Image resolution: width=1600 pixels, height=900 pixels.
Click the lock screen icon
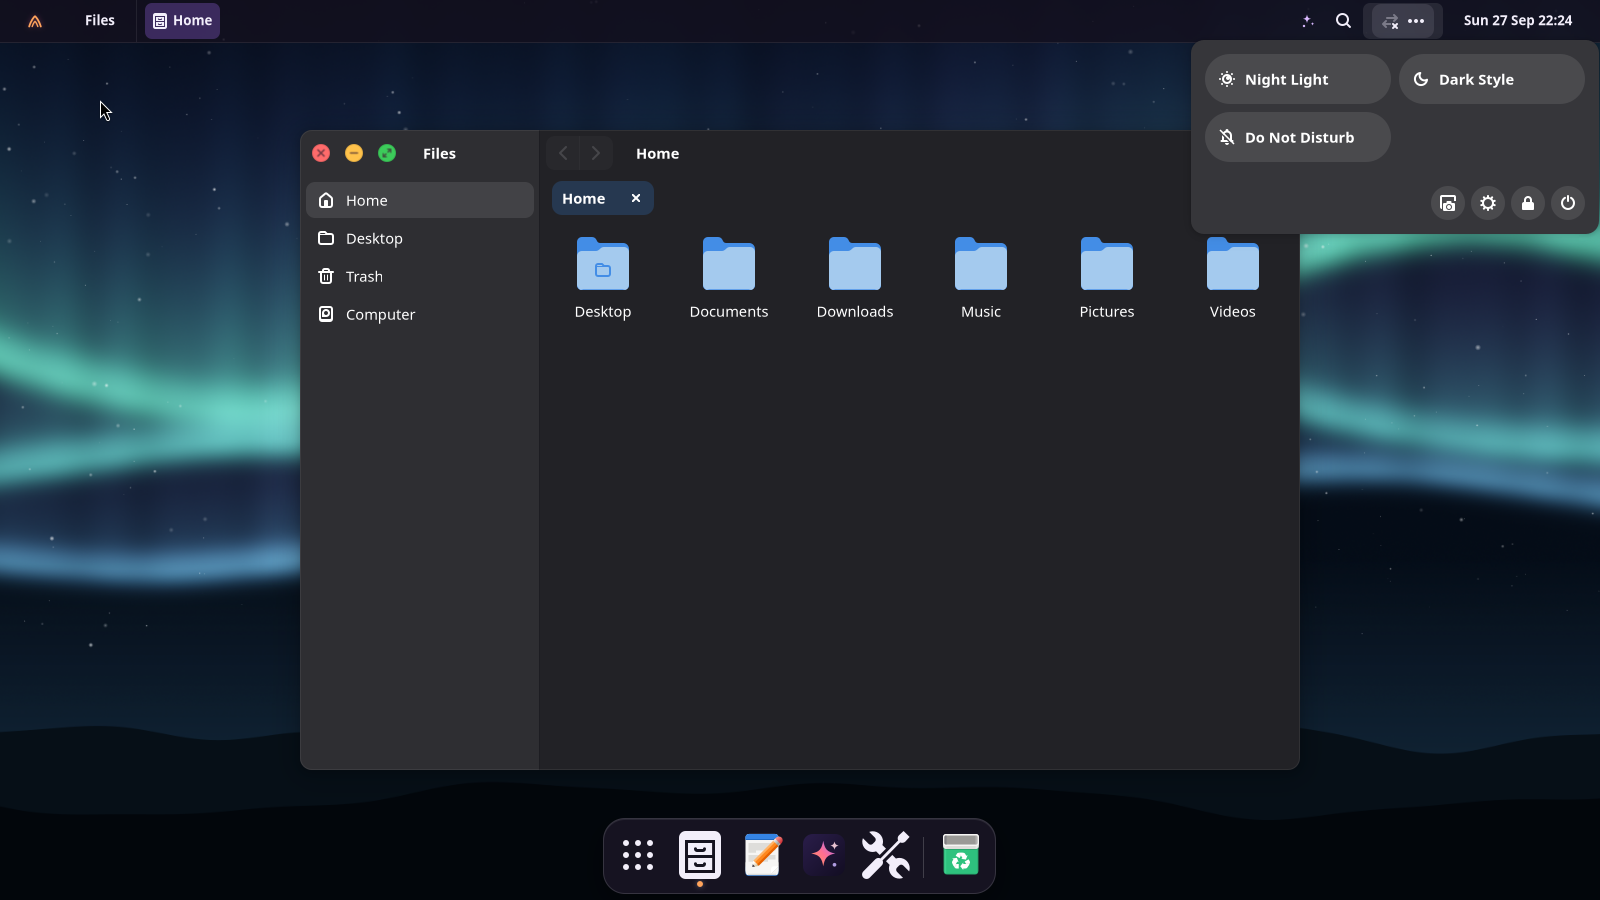(x=1528, y=203)
